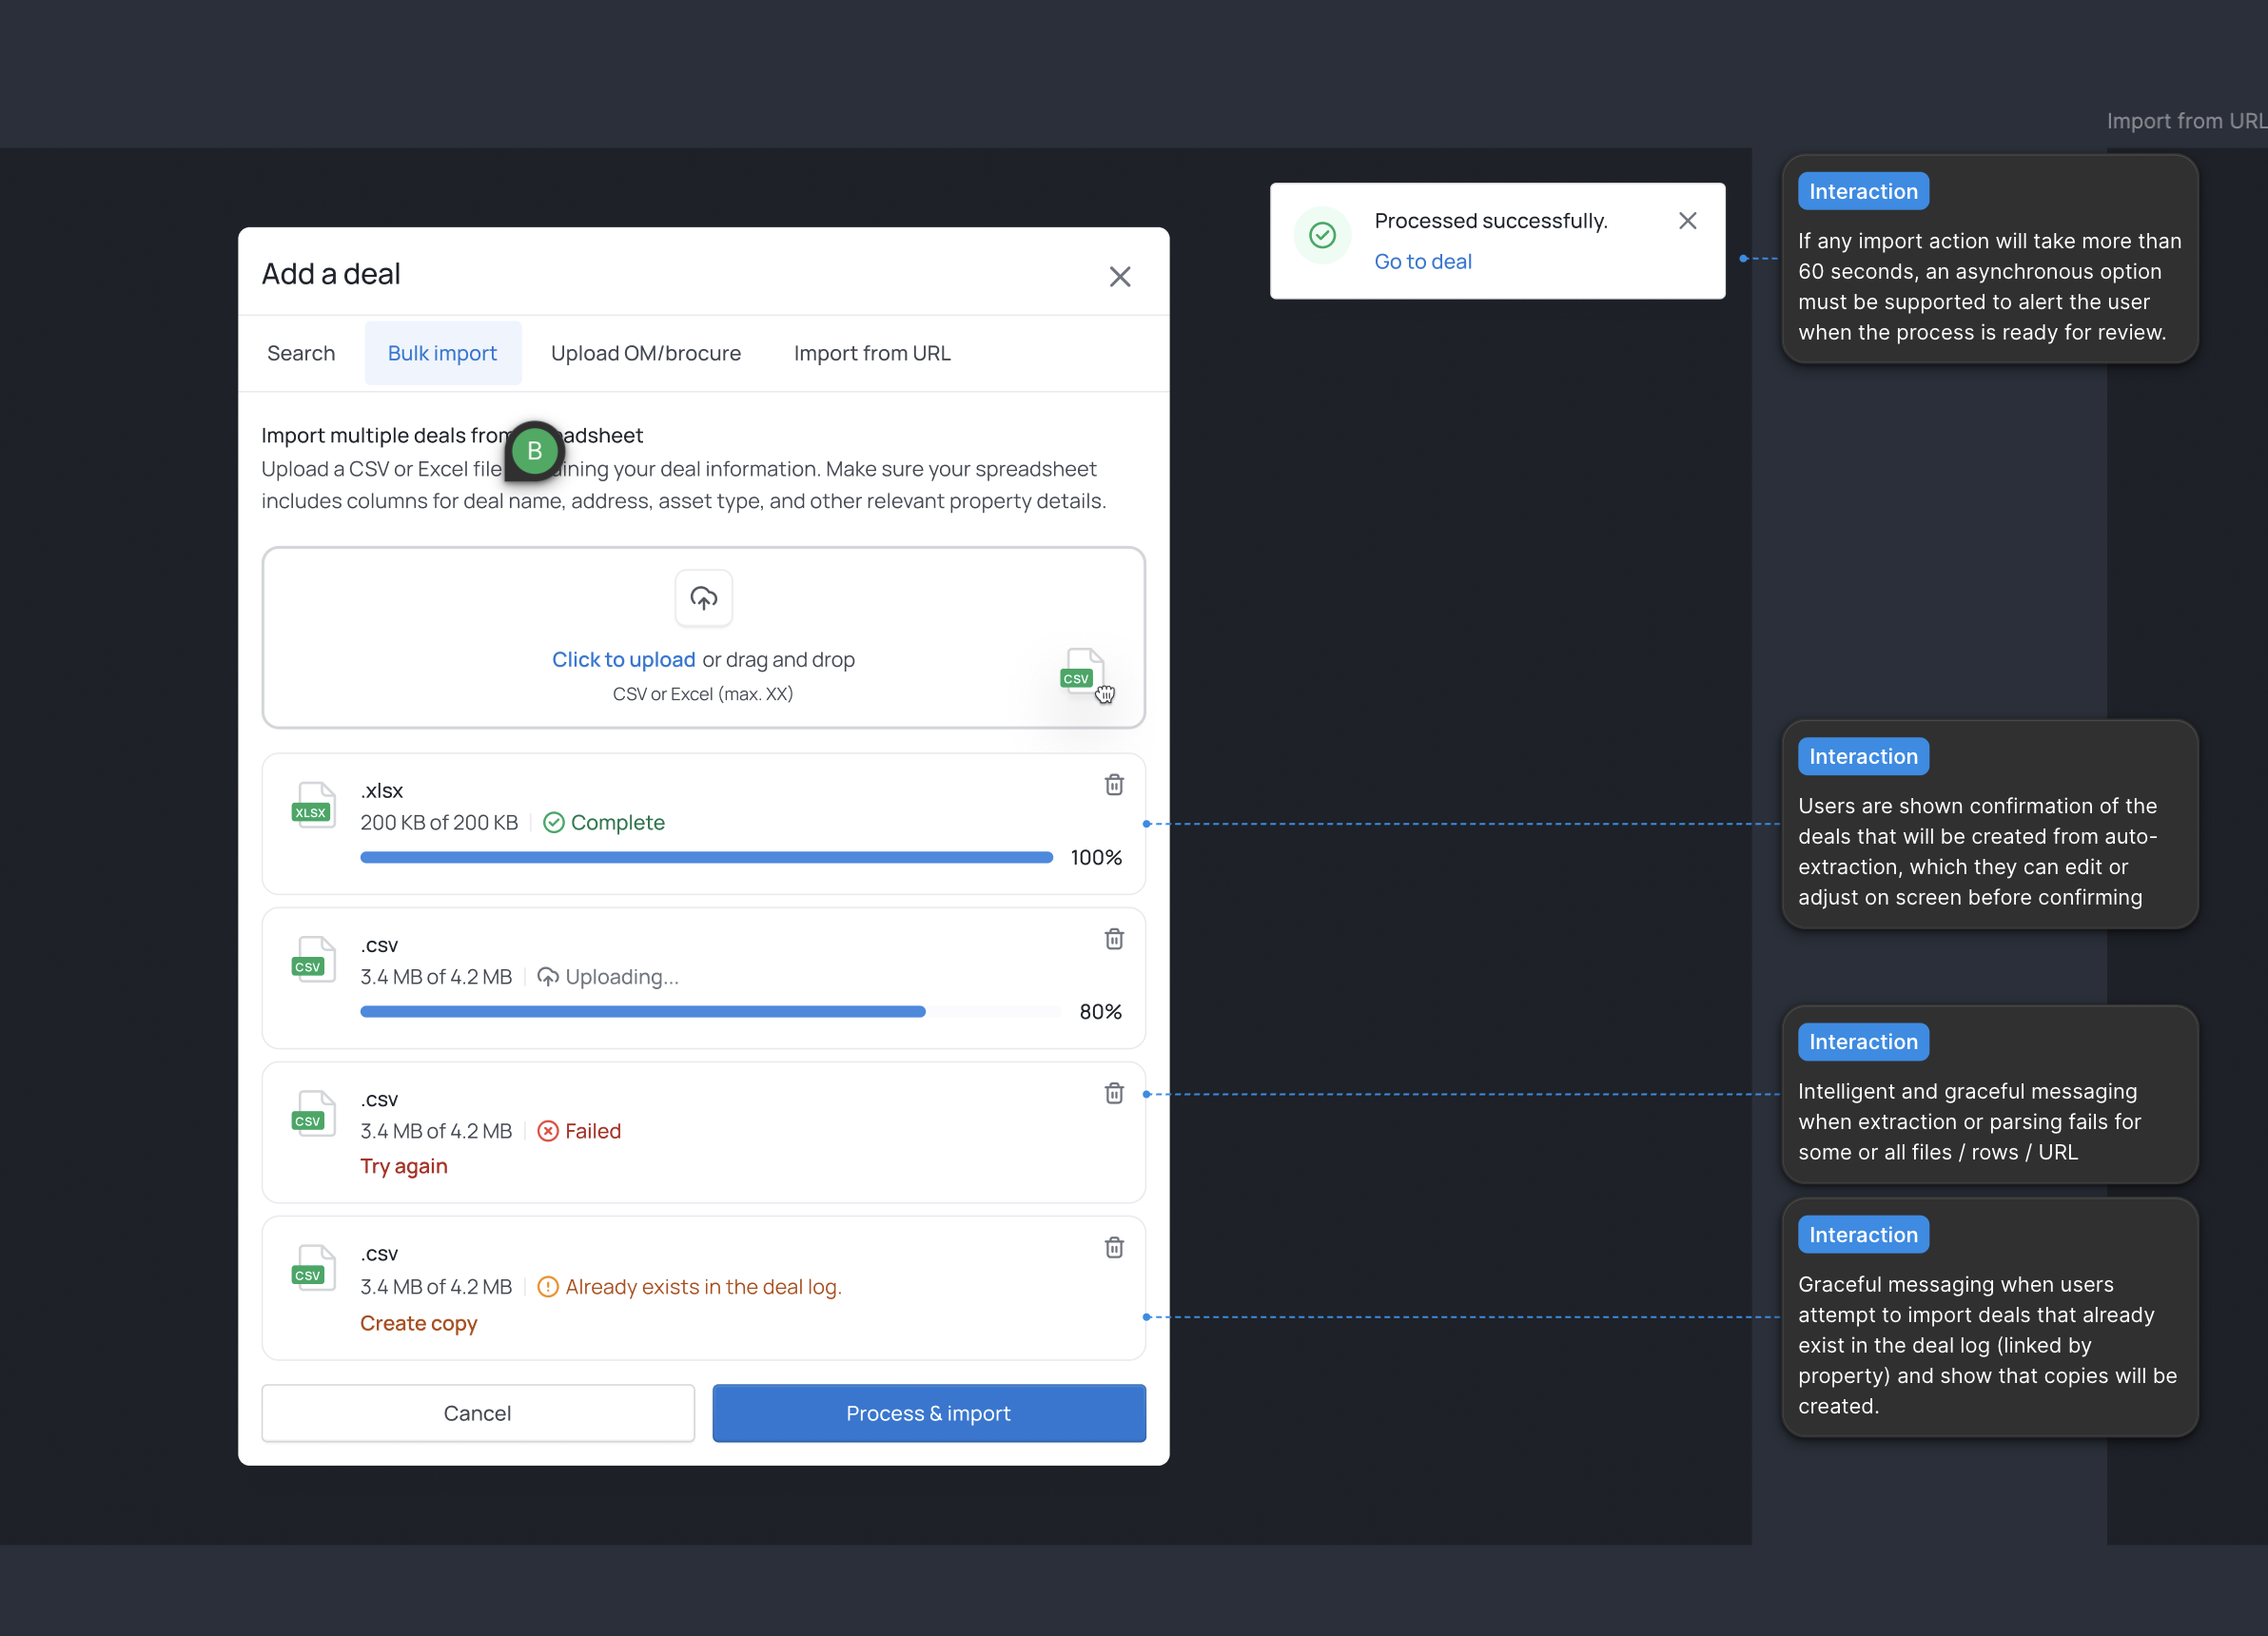Click the CSV icon of failed file
The height and width of the screenshot is (1636, 2268).
click(x=312, y=1113)
